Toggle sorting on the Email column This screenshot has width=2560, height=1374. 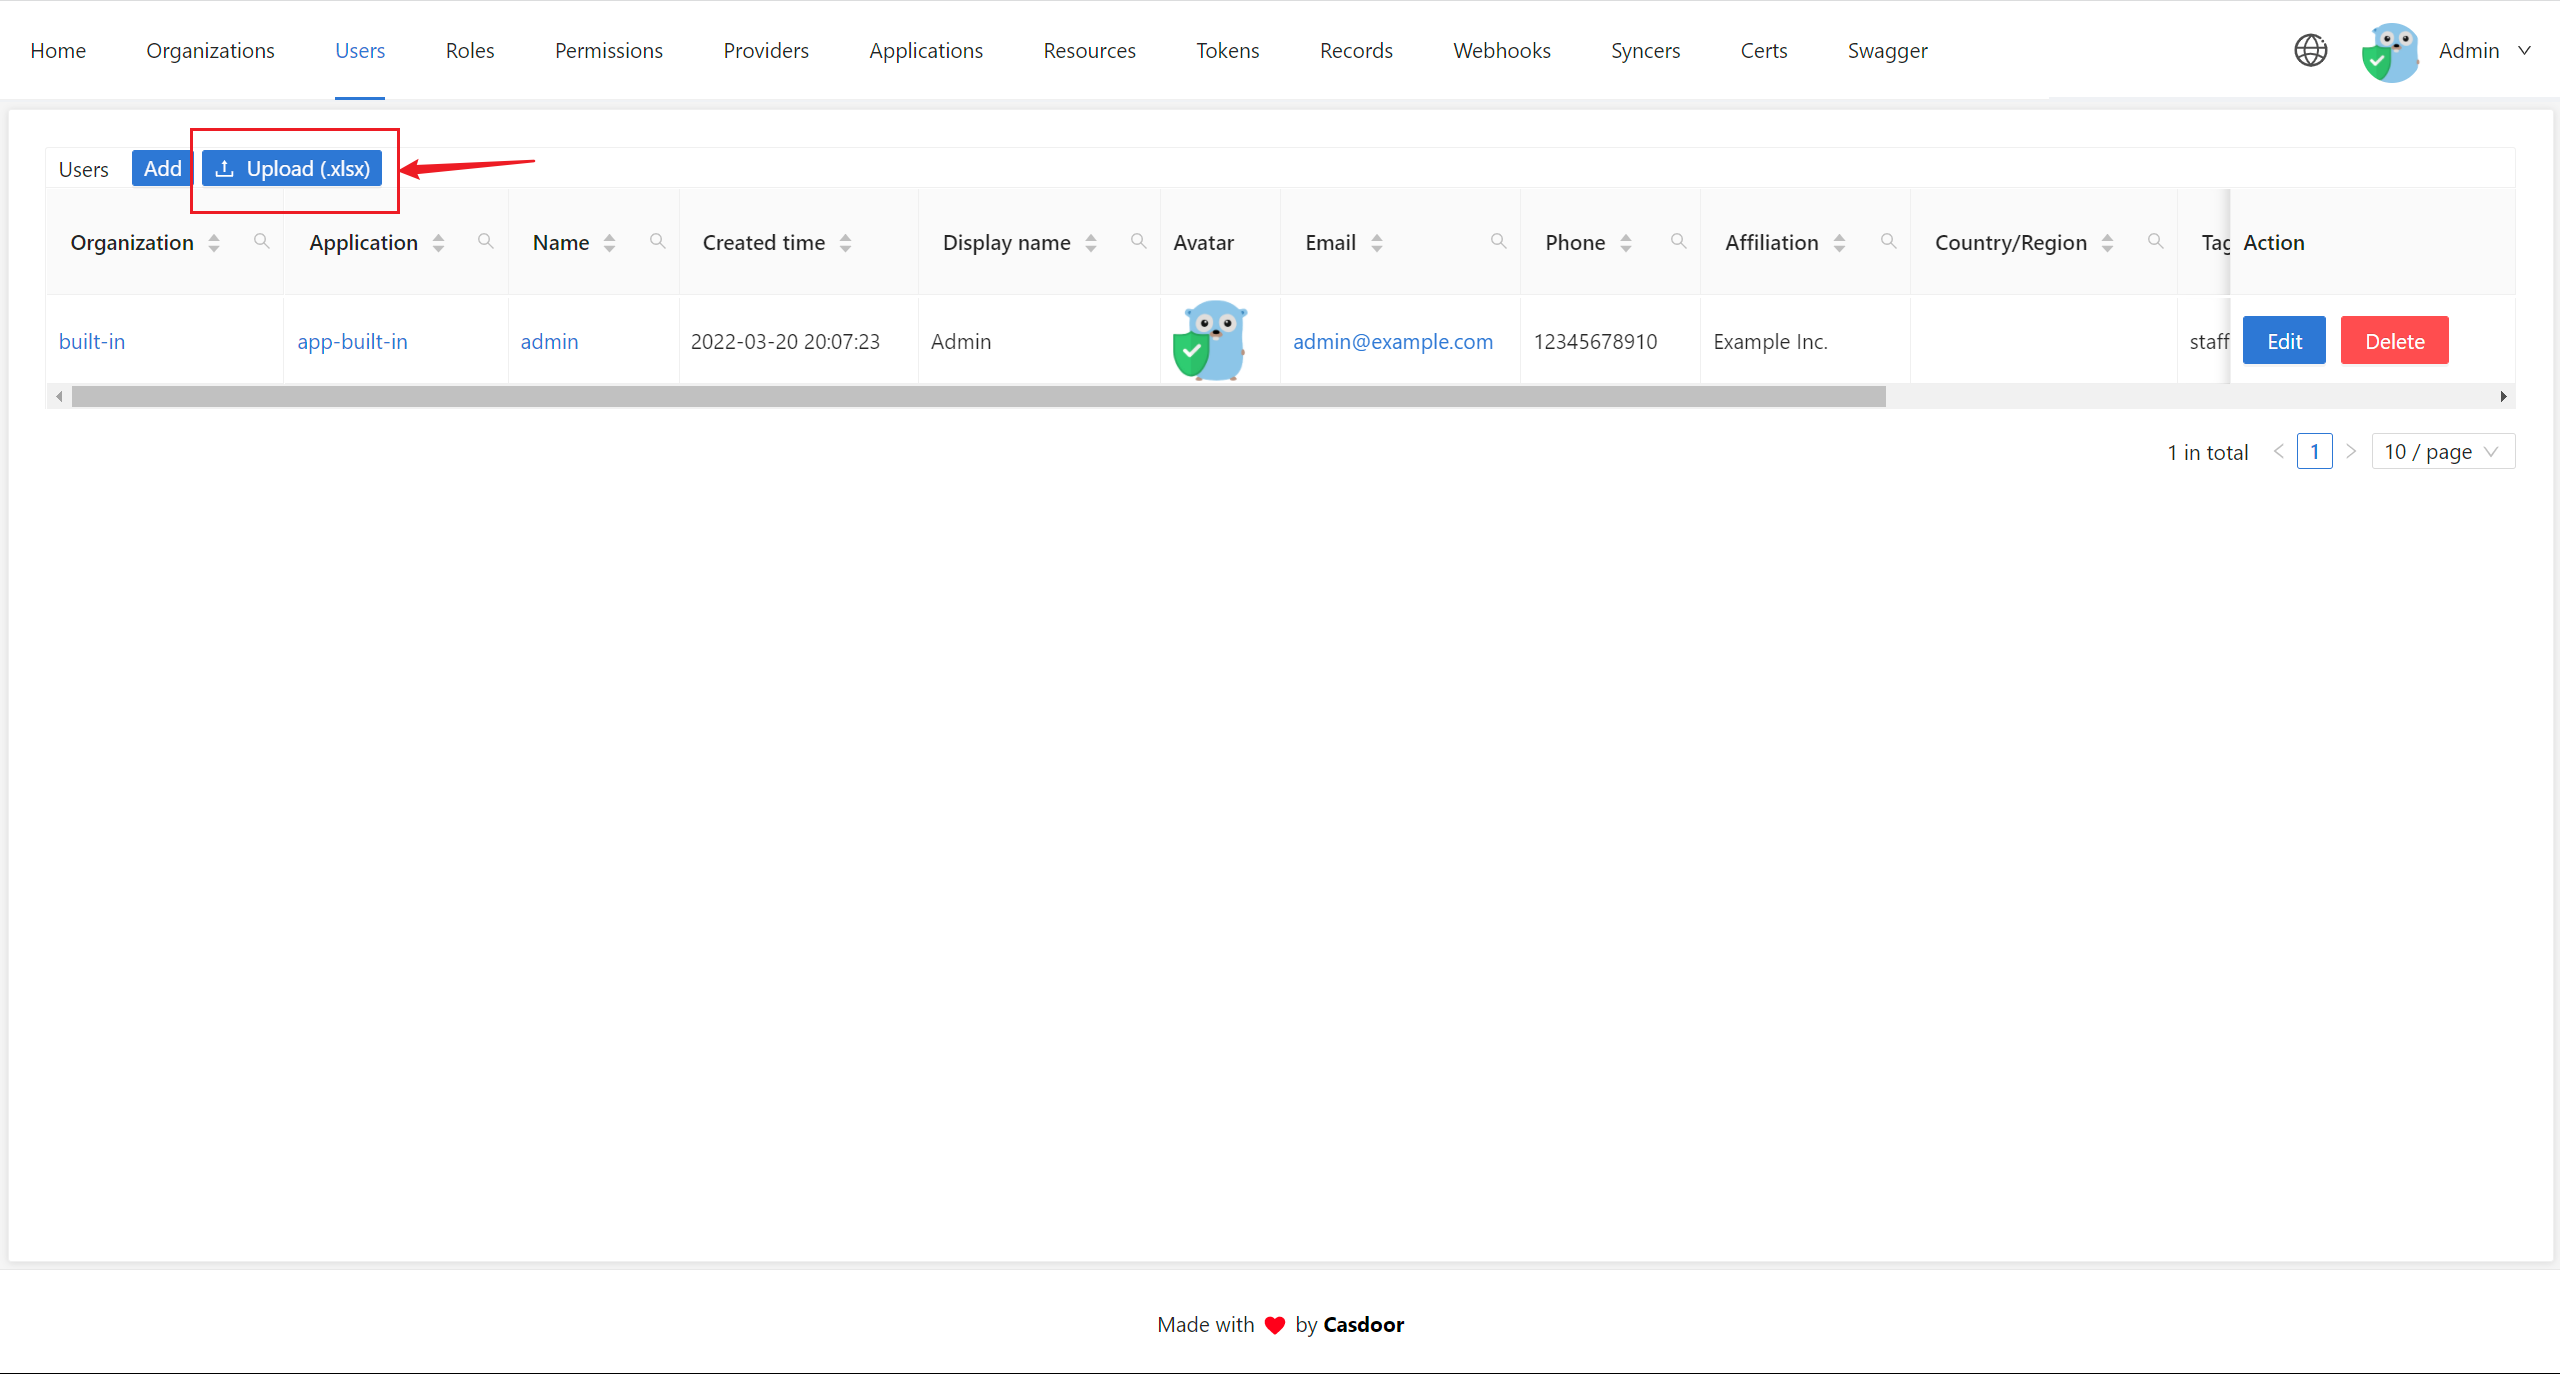pyautogui.click(x=1377, y=241)
